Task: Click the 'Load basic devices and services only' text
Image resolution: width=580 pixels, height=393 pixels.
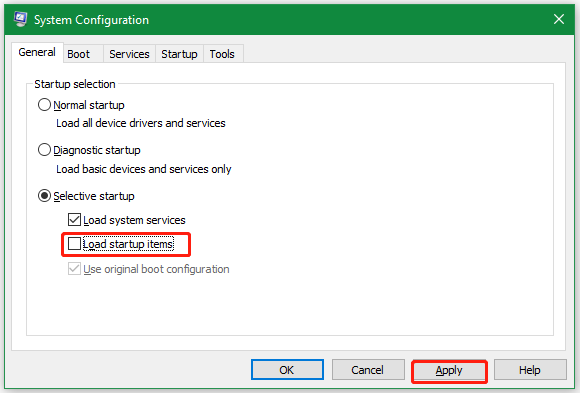Action: (x=144, y=169)
